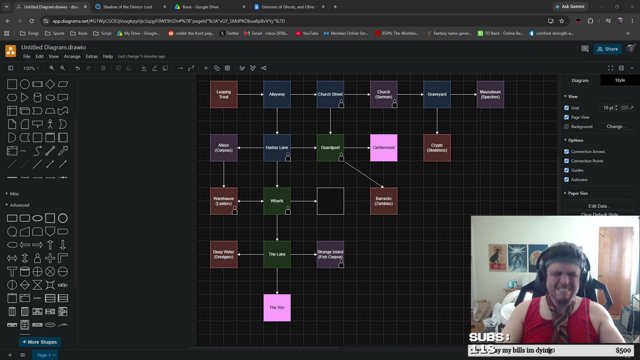Open the Edit menu

pos(39,57)
